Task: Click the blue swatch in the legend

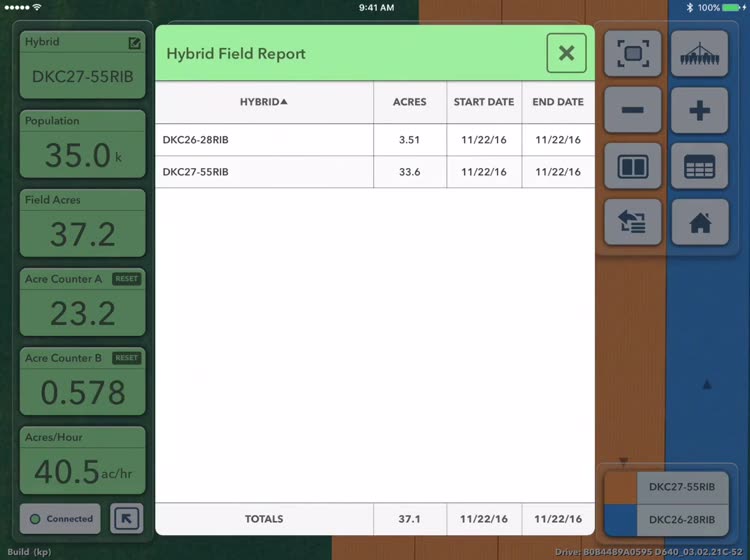Action: [621, 520]
